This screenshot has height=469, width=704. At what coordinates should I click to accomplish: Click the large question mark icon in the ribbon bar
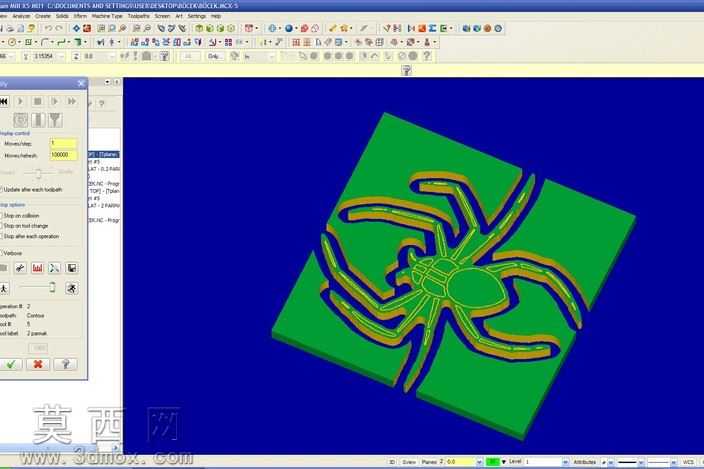(x=427, y=56)
